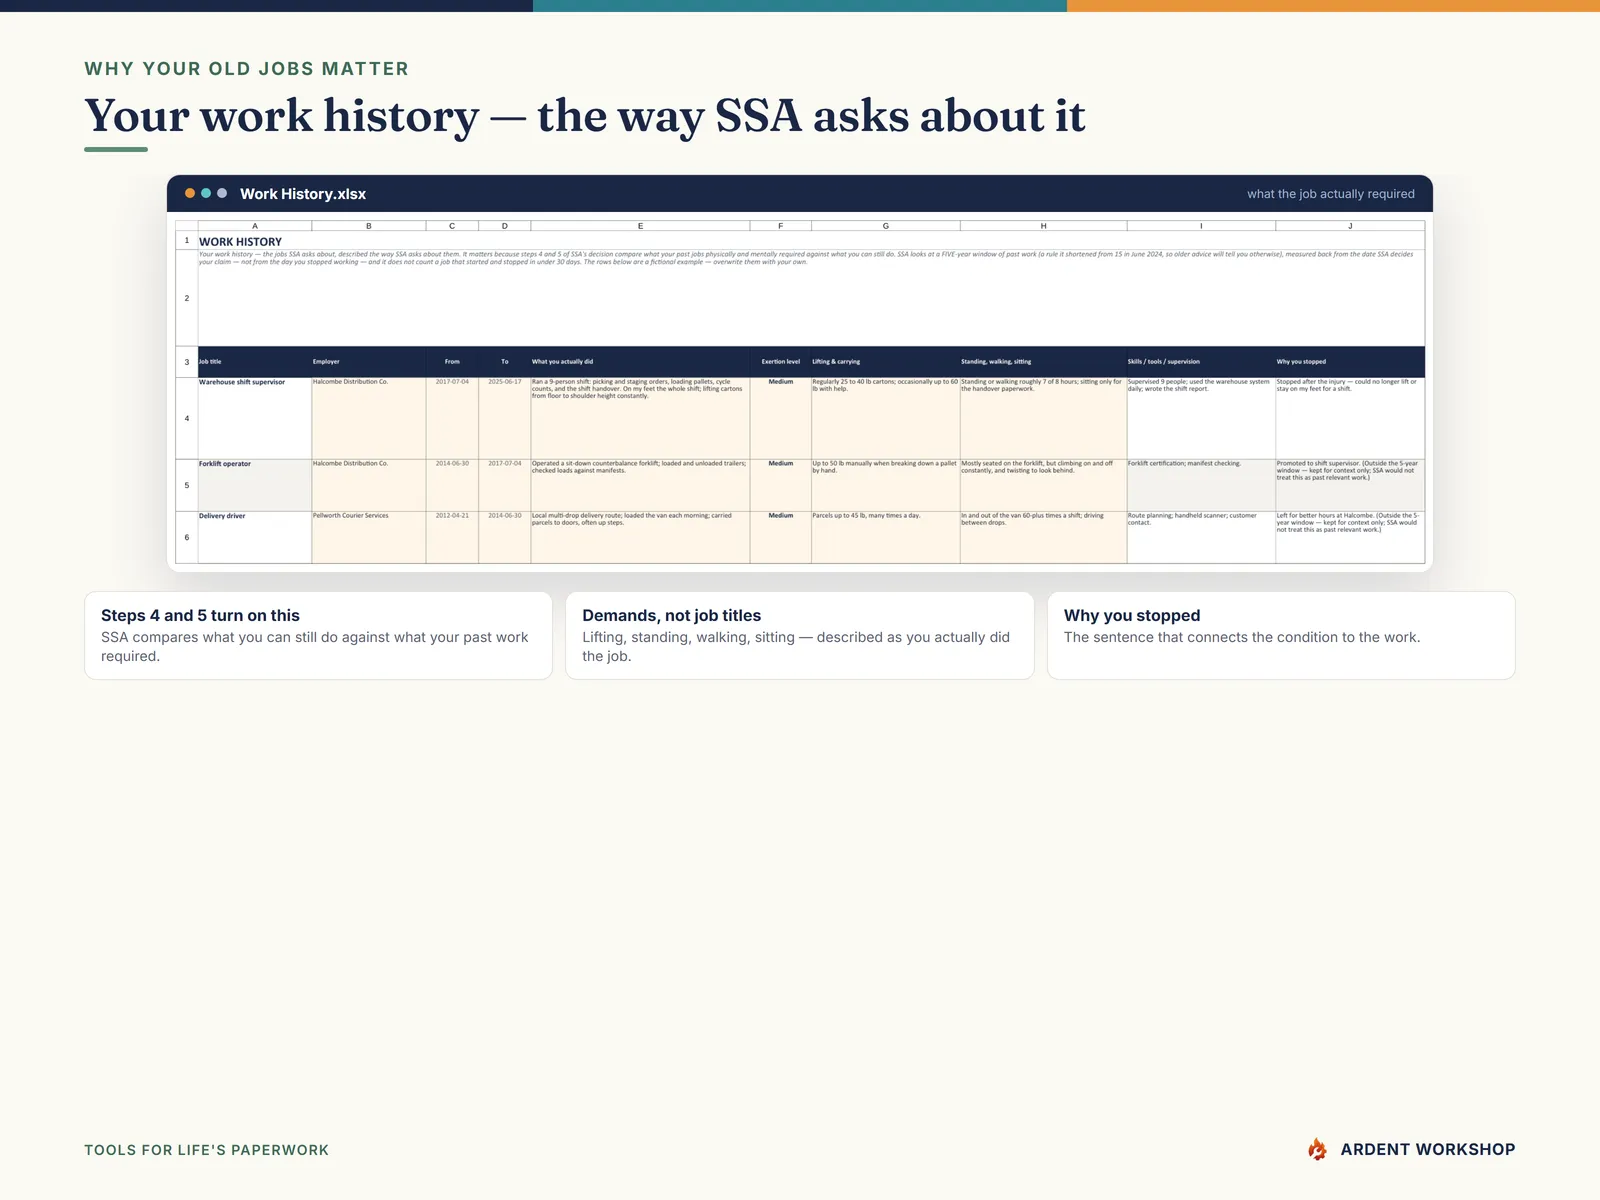Select the 'Warehouse shift supervisor' cell
Image resolution: width=1600 pixels, height=1200 pixels.
255,418
